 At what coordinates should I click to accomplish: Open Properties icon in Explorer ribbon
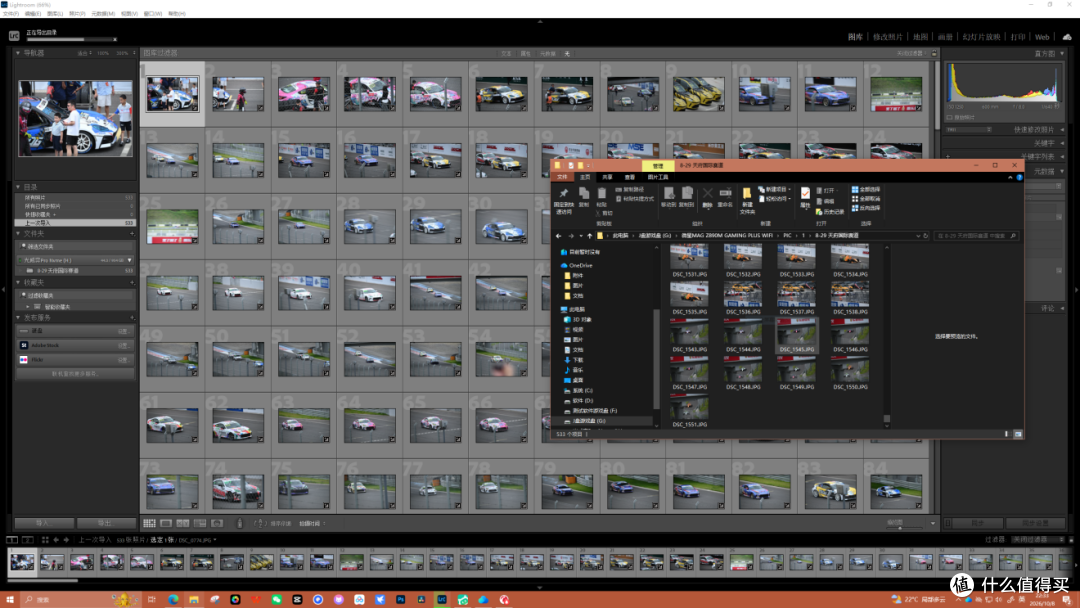[x=804, y=194]
